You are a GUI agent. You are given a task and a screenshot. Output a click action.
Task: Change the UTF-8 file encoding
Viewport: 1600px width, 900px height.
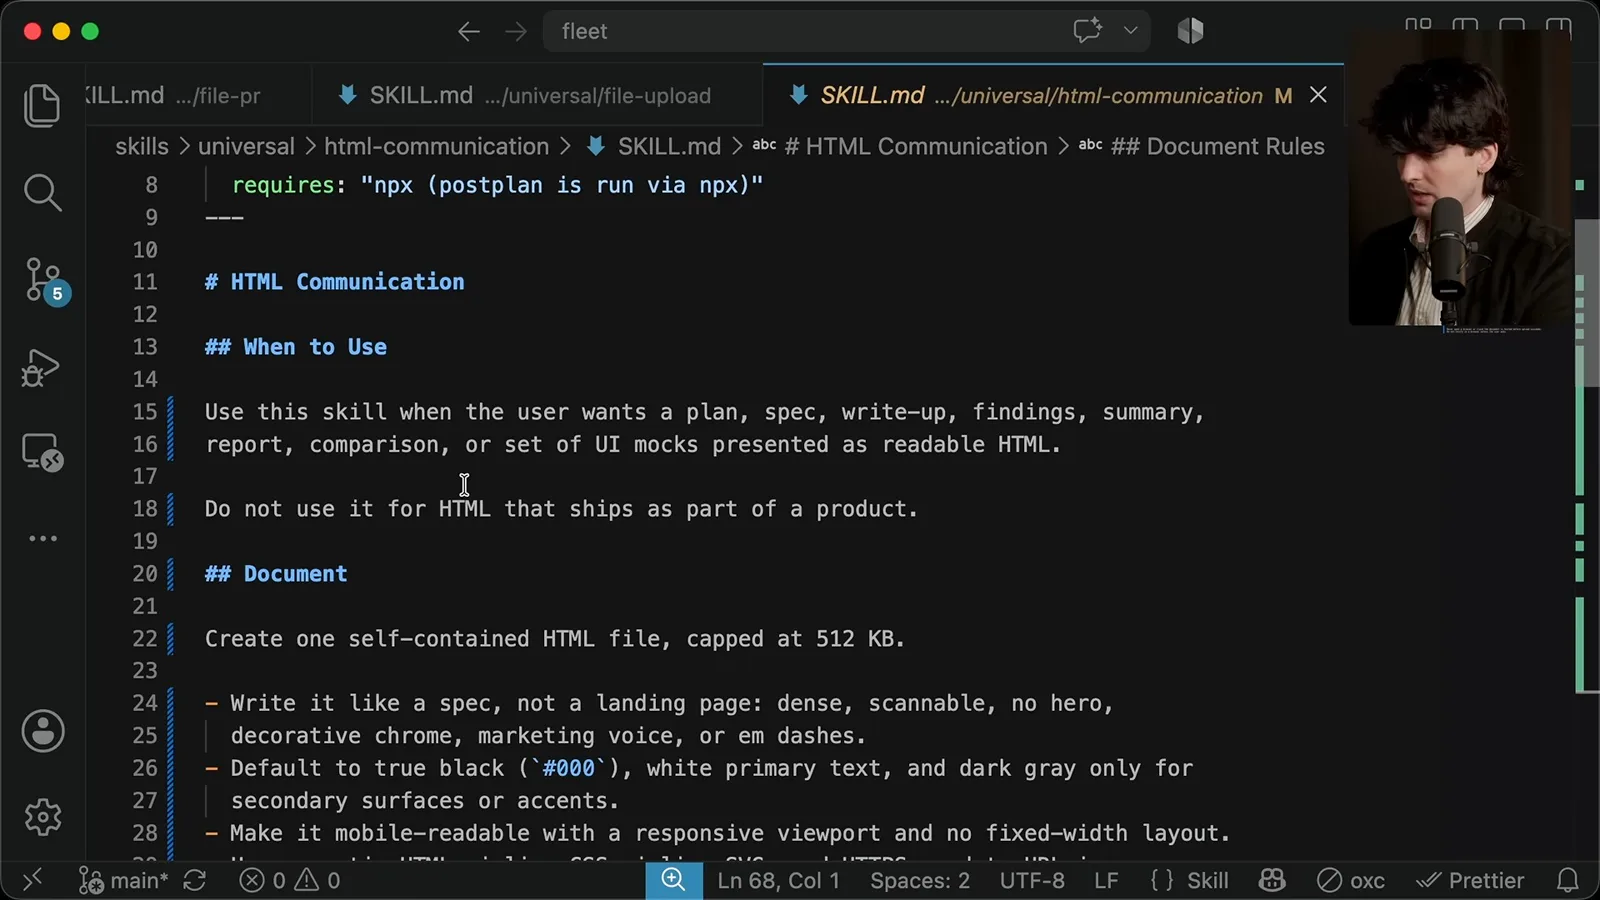1032,881
